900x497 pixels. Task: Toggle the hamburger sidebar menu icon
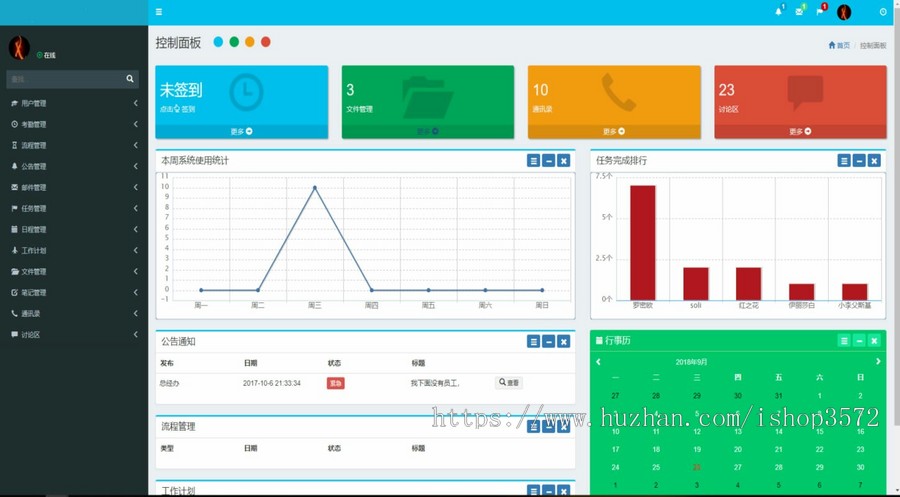pyautogui.click(x=159, y=11)
